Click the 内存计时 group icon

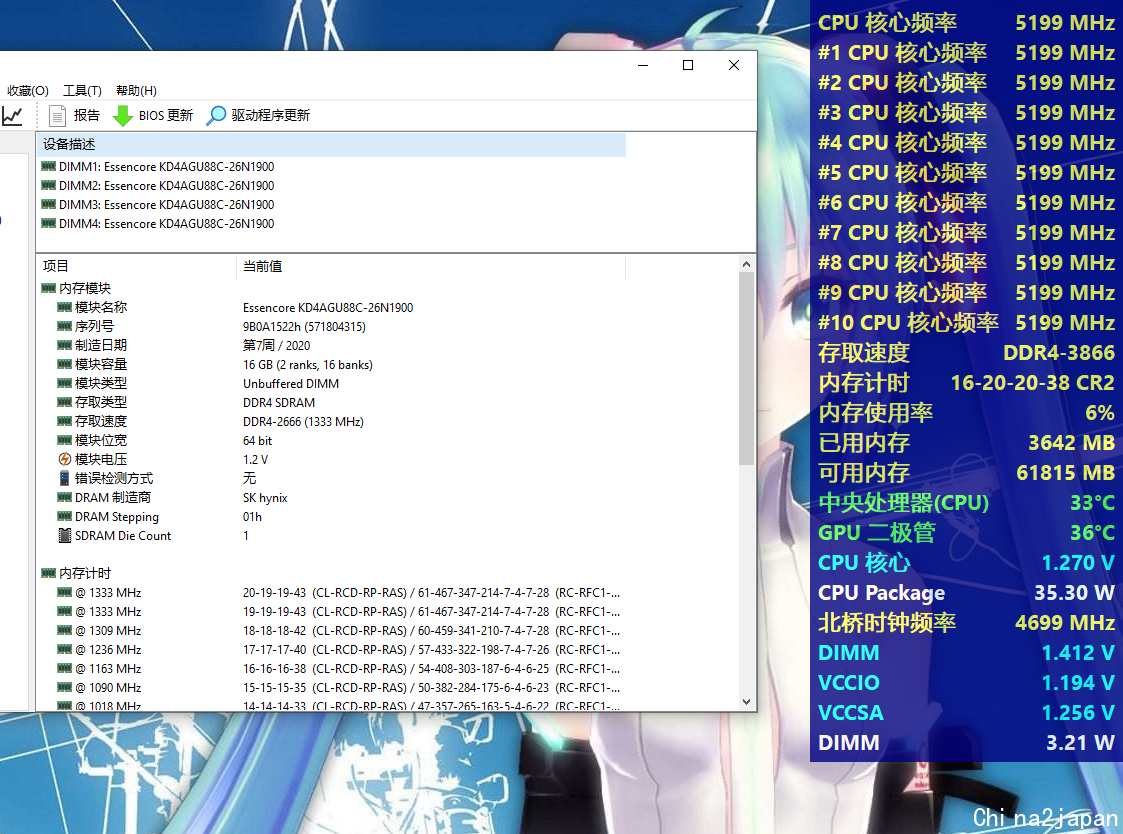tap(49, 573)
